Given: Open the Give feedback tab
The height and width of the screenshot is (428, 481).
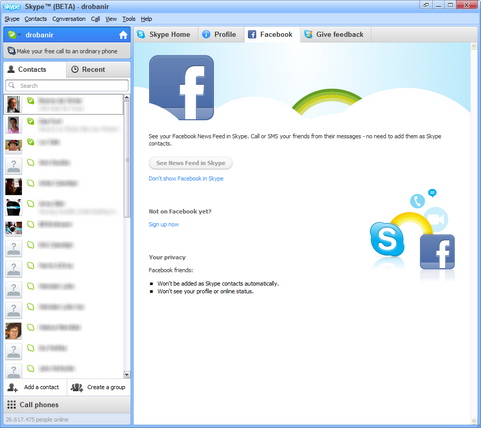Looking at the screenshot, I should [336, 34].
